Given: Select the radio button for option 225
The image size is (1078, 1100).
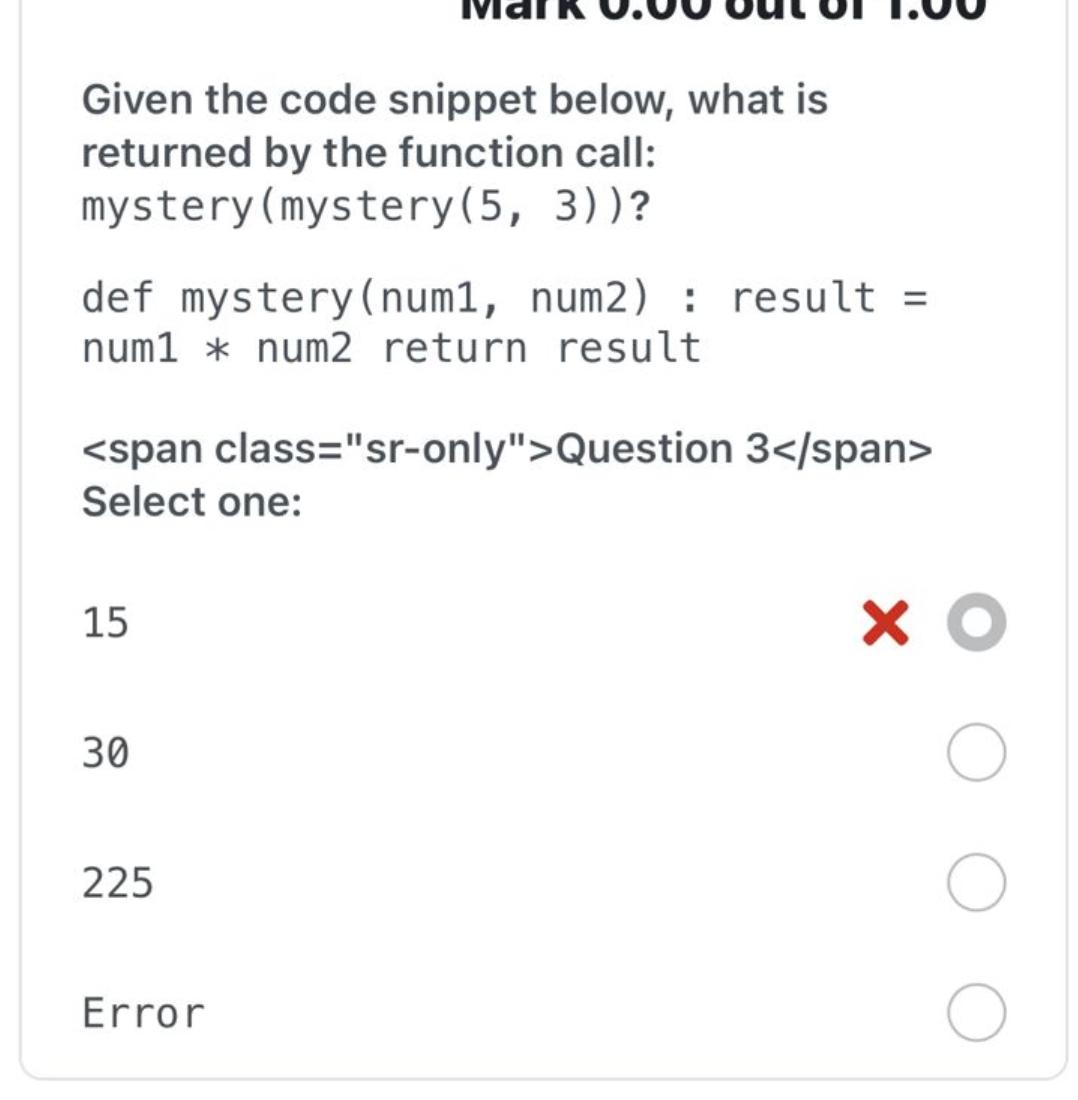Looking at the screenshot, I should (x=975, y=880).
